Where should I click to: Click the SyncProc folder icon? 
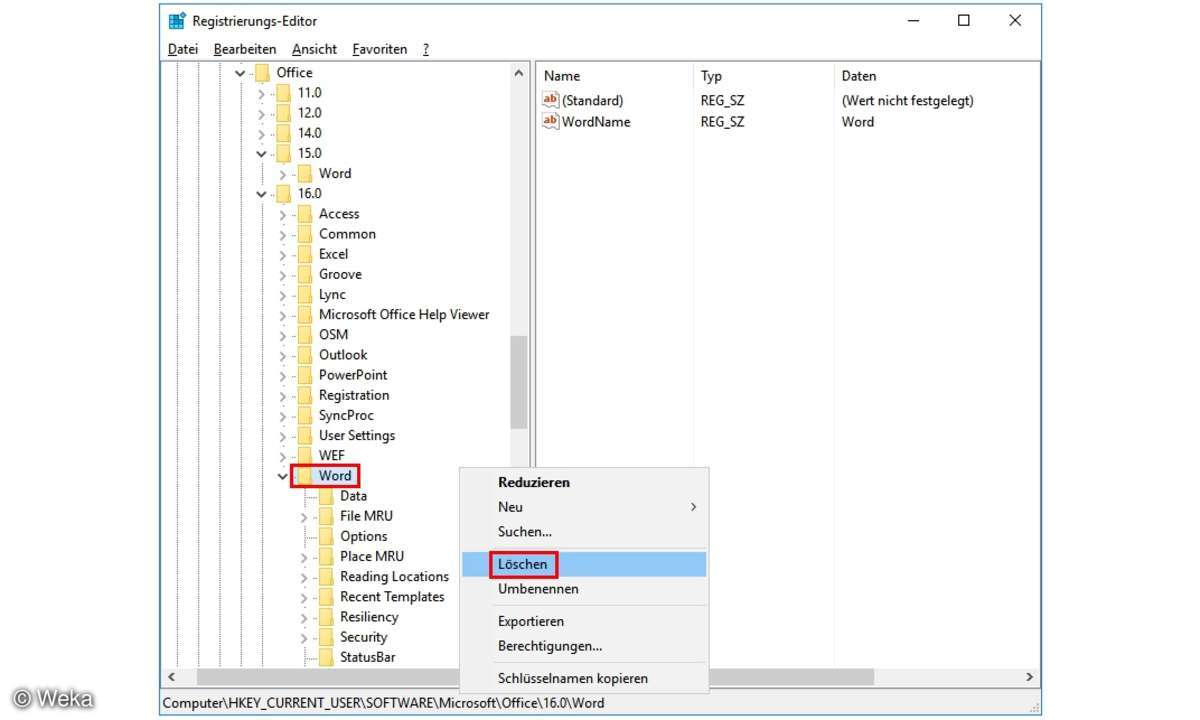(x=304, y=415)
